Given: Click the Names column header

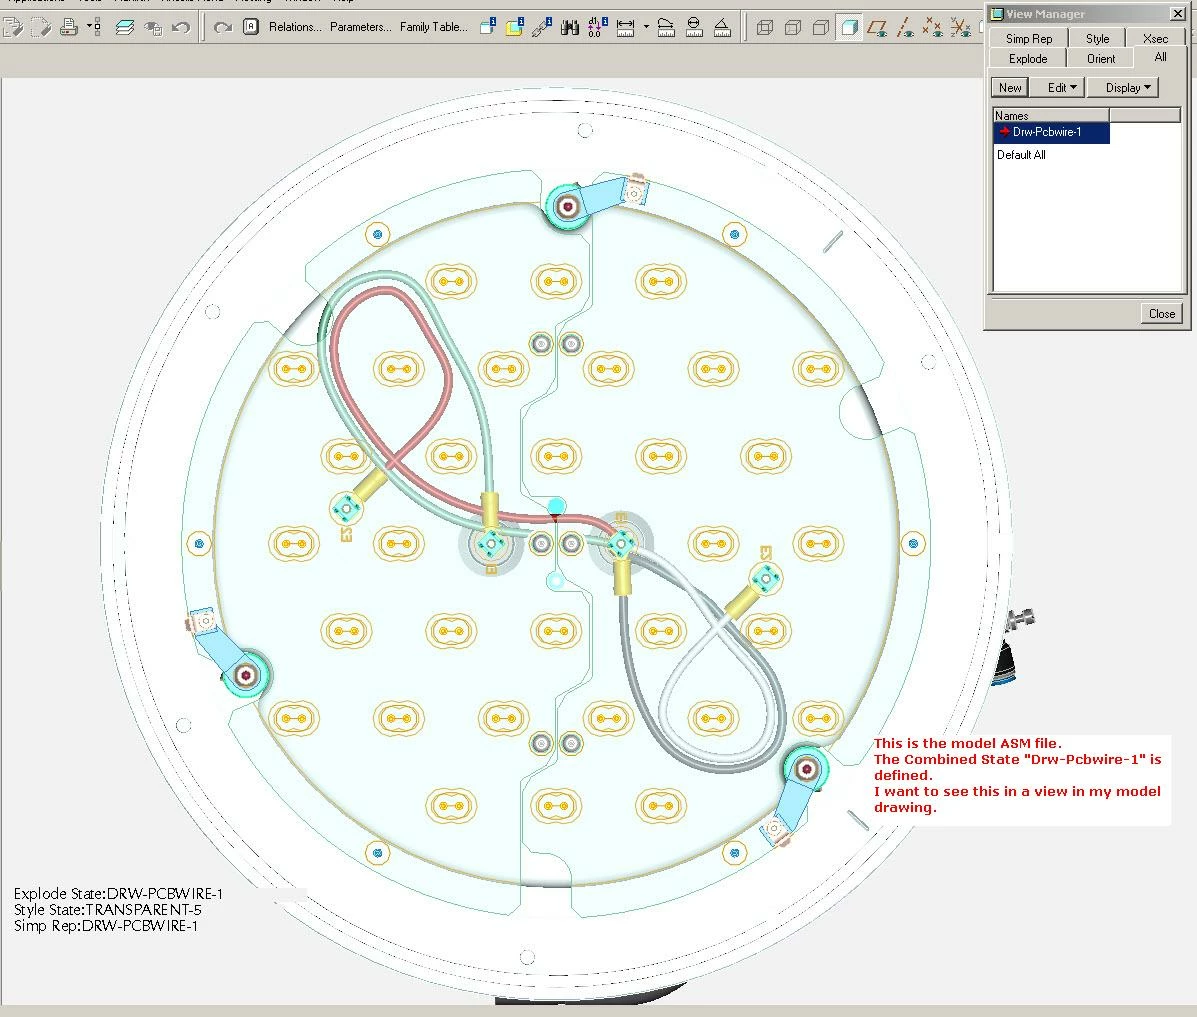Looking at the screenshot, I should pyautogui.click(x=1050, y=115).
